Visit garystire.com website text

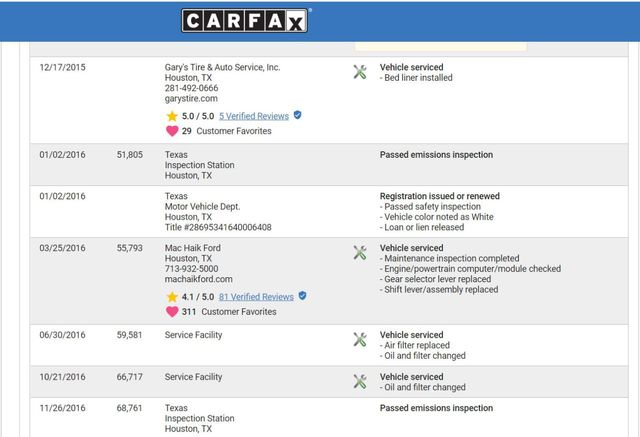191,99
